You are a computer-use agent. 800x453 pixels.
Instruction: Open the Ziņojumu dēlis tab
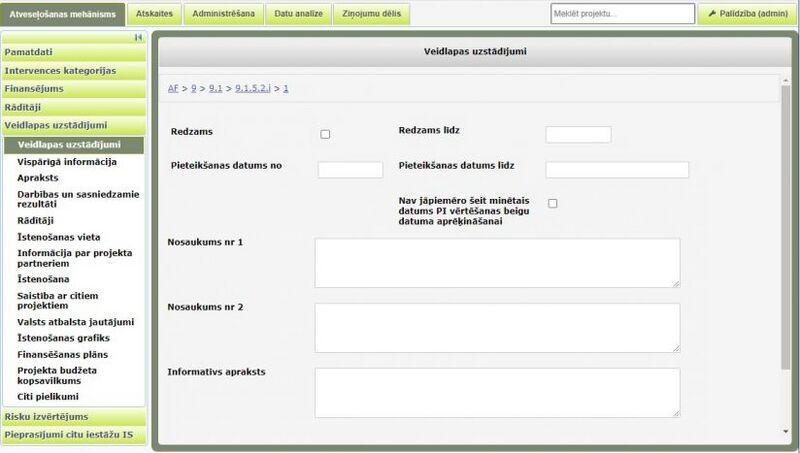tap(371, 14)
